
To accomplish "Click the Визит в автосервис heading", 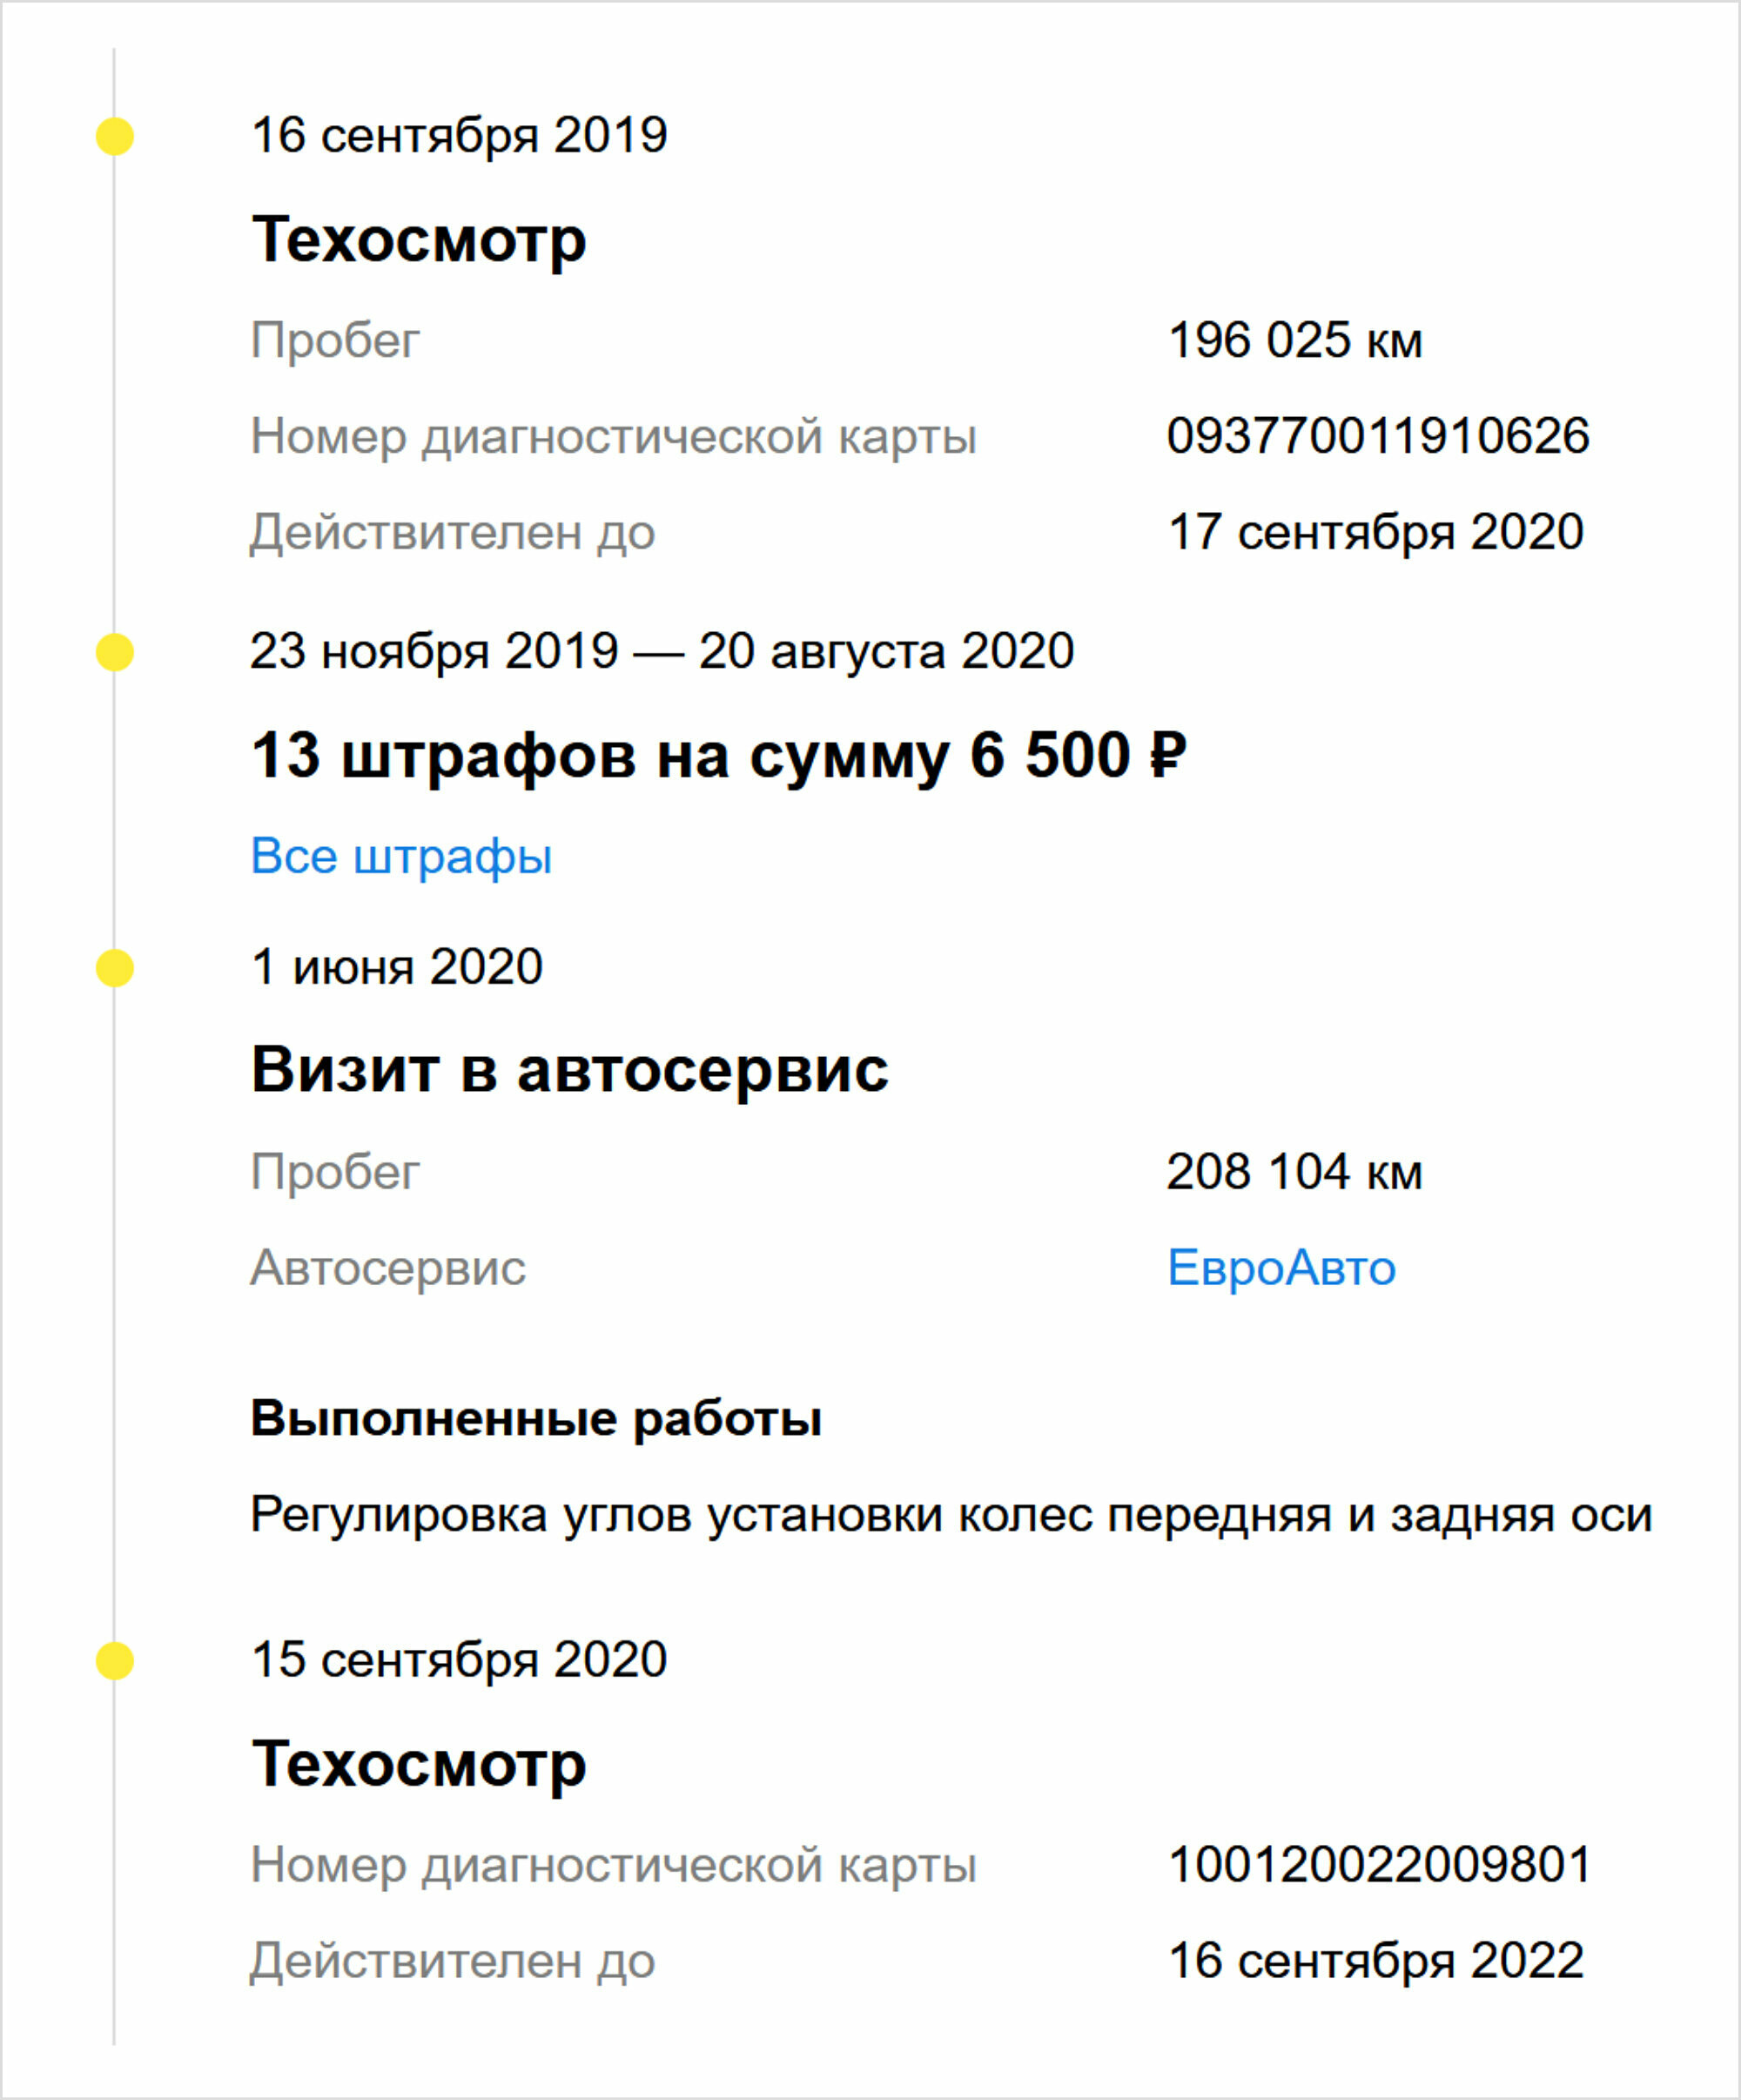I will pos(569,1070).
